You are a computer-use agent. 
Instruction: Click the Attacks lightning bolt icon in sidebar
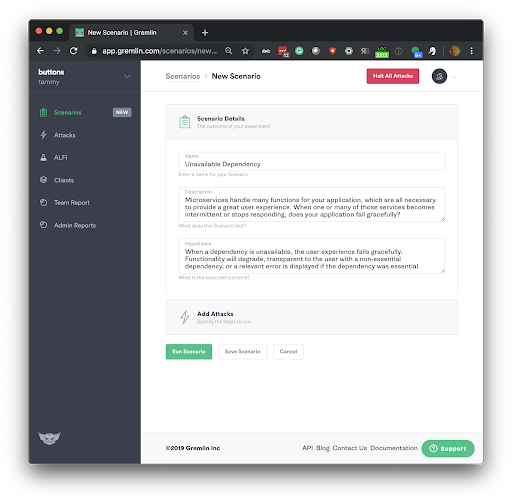(43, 135)
